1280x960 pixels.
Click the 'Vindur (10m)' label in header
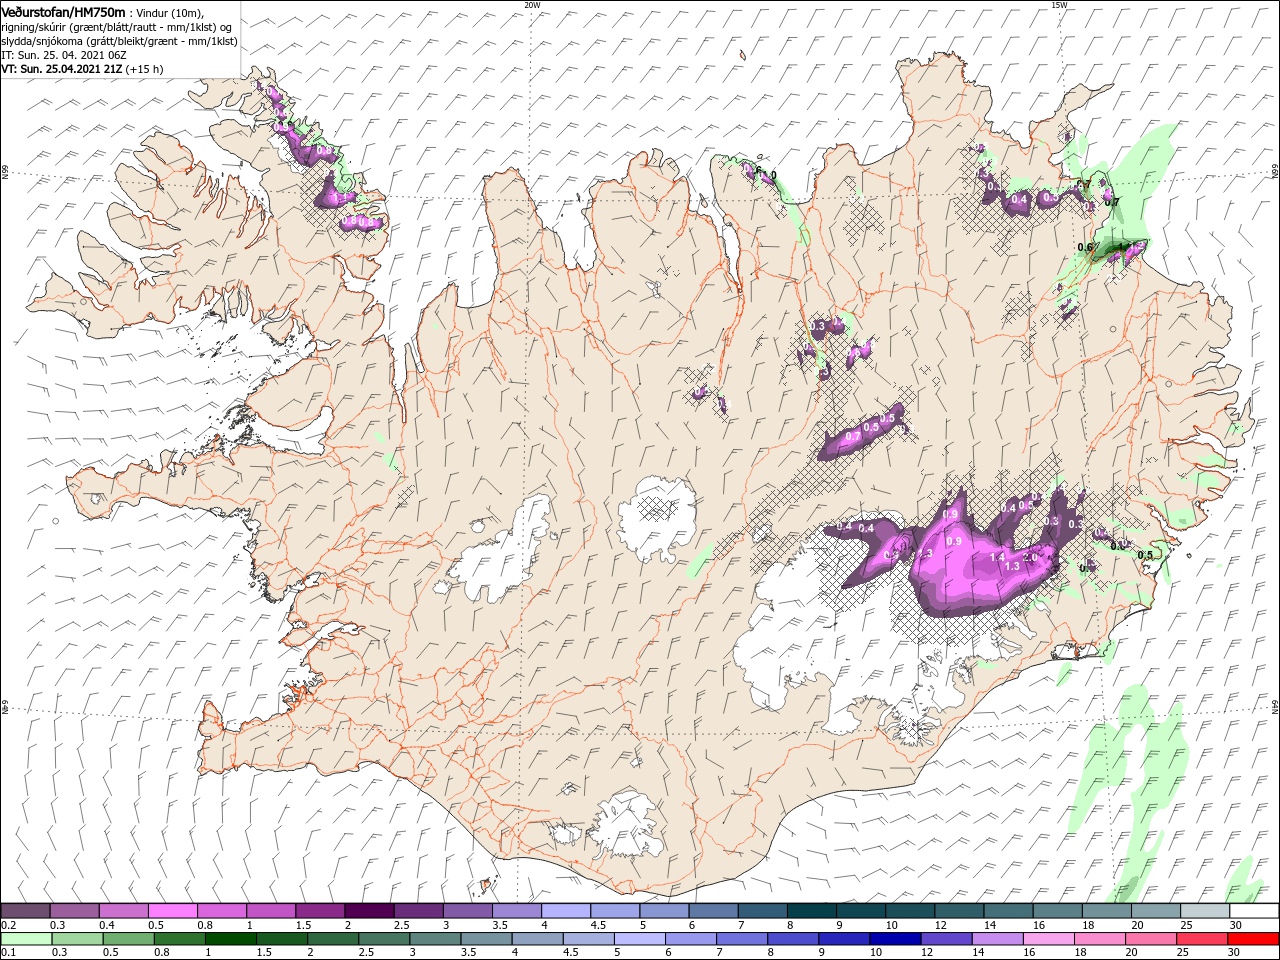click(169, 12)
